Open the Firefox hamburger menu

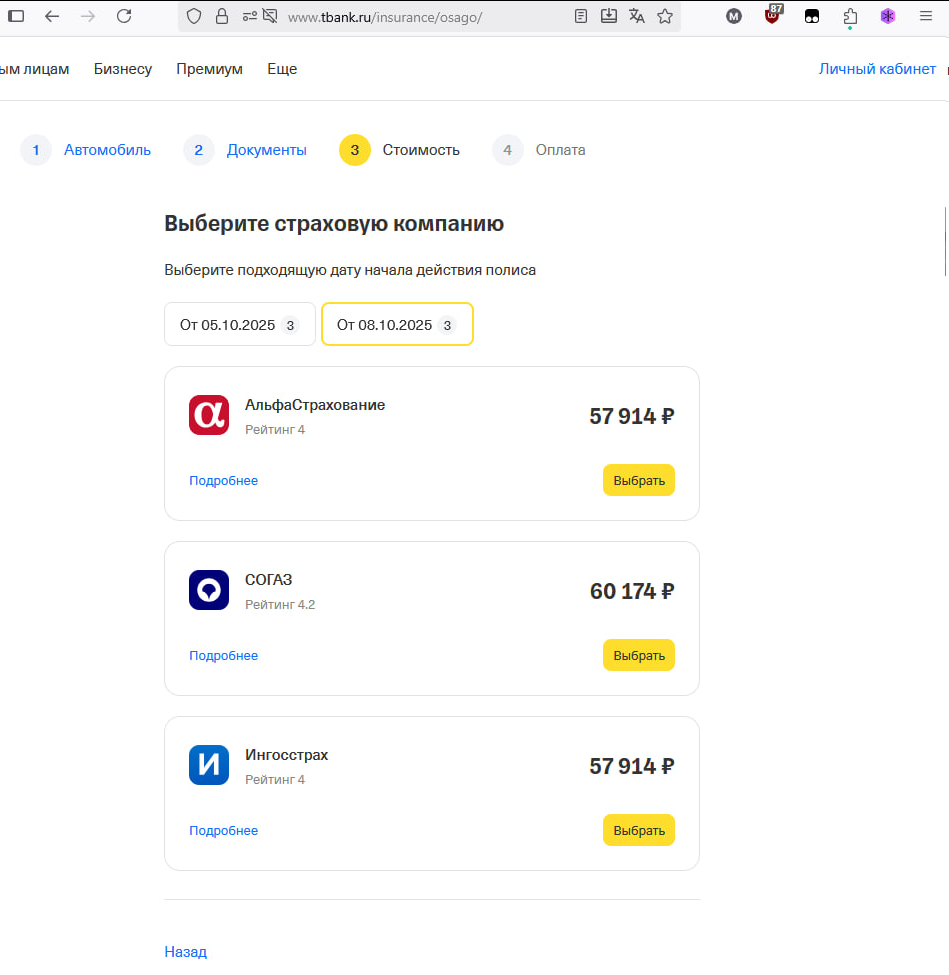925,16
